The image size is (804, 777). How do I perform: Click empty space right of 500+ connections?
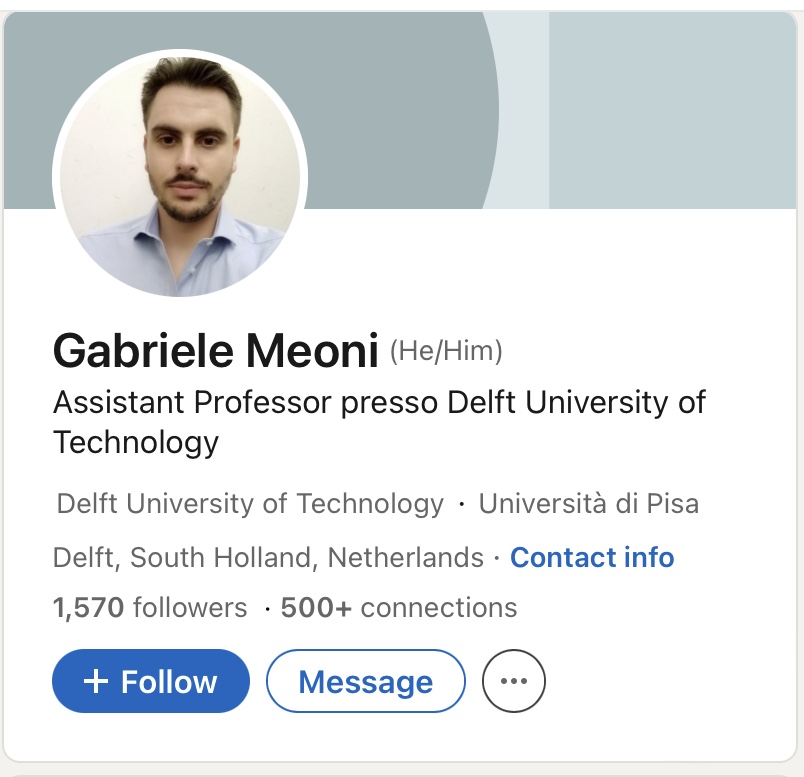(650, 607)
